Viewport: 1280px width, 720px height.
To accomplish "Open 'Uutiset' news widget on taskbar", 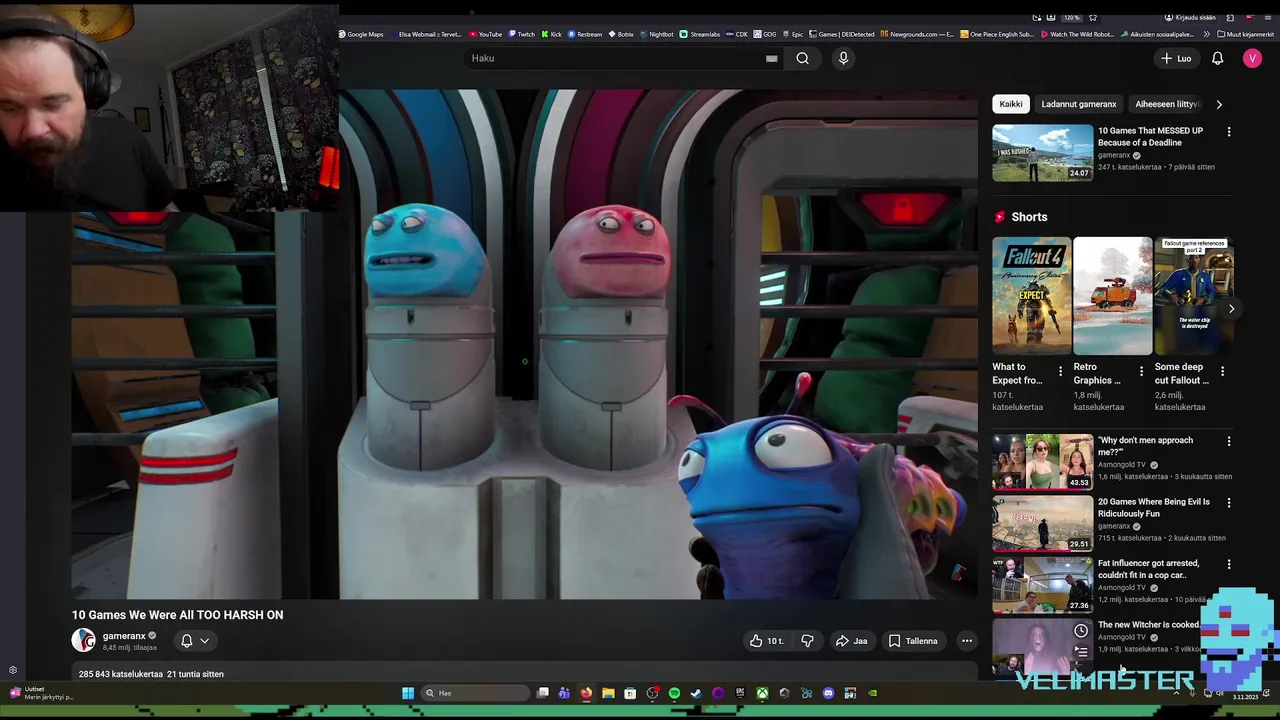I will point(40,692).
